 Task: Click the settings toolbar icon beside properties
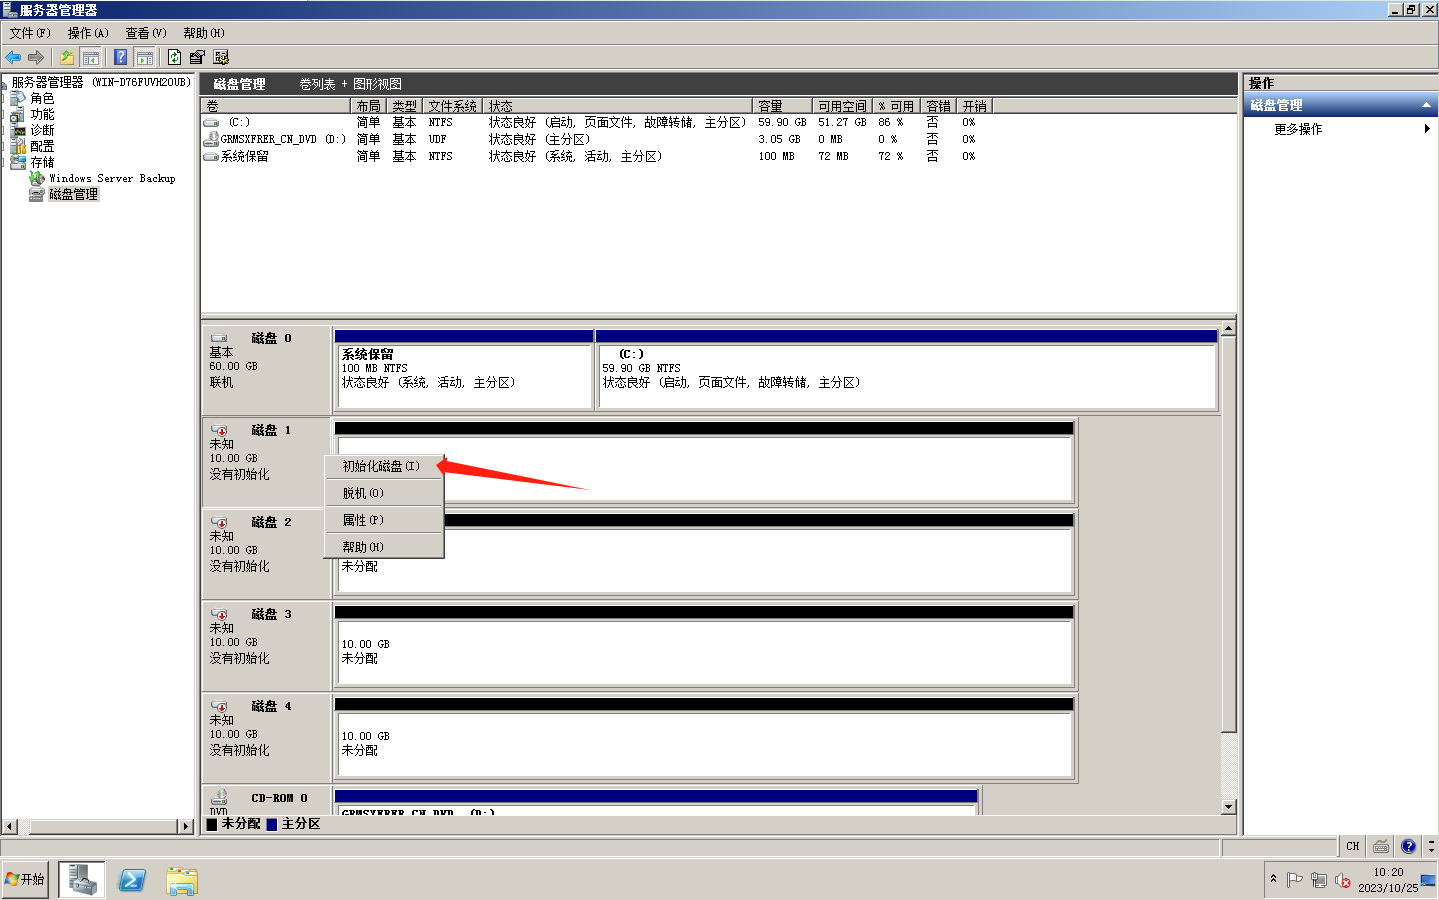pyautogui.click(x=221, y=57)
